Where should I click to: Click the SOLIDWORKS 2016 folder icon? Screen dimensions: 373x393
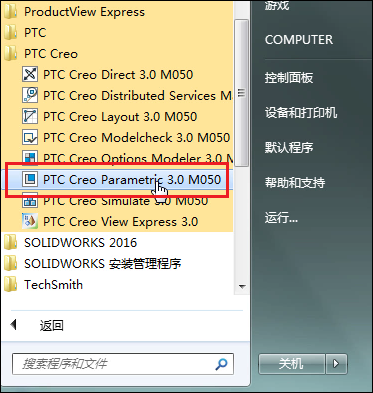click(x=10, y=242)
